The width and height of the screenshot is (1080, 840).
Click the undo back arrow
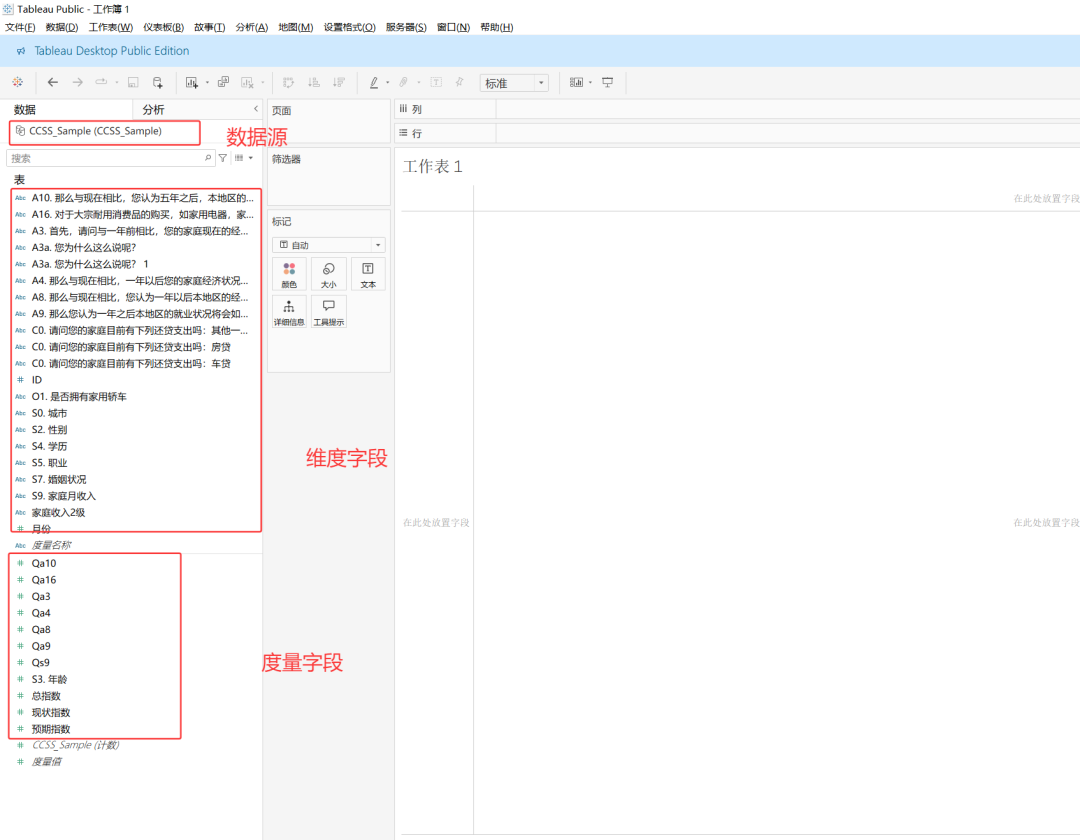pyautogui.click(x=52, y=82)
